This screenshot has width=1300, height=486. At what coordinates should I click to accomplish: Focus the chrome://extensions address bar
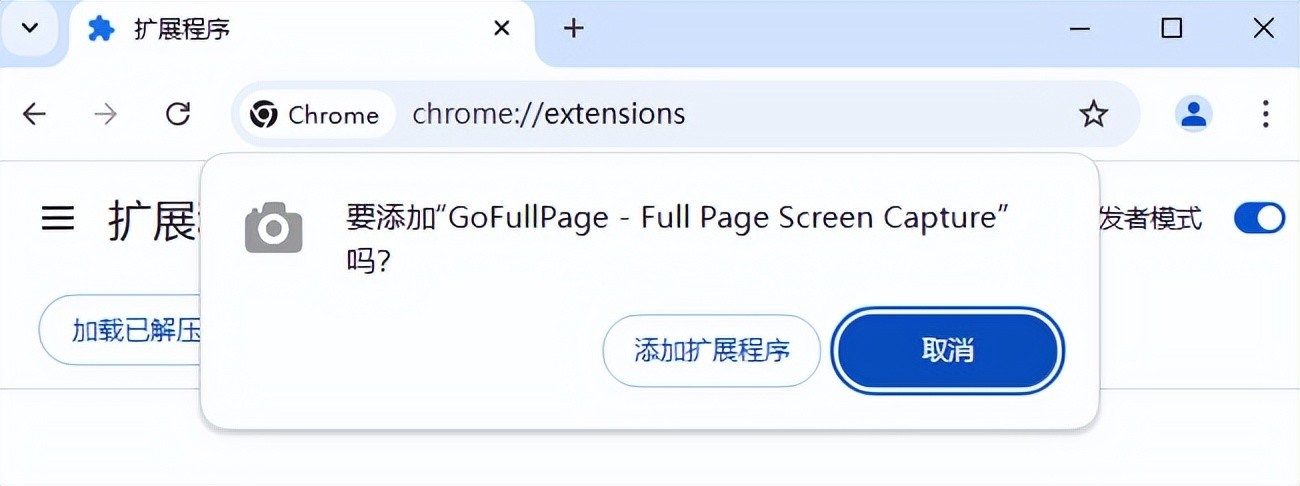pyautogui.click(x=700, y=115)
